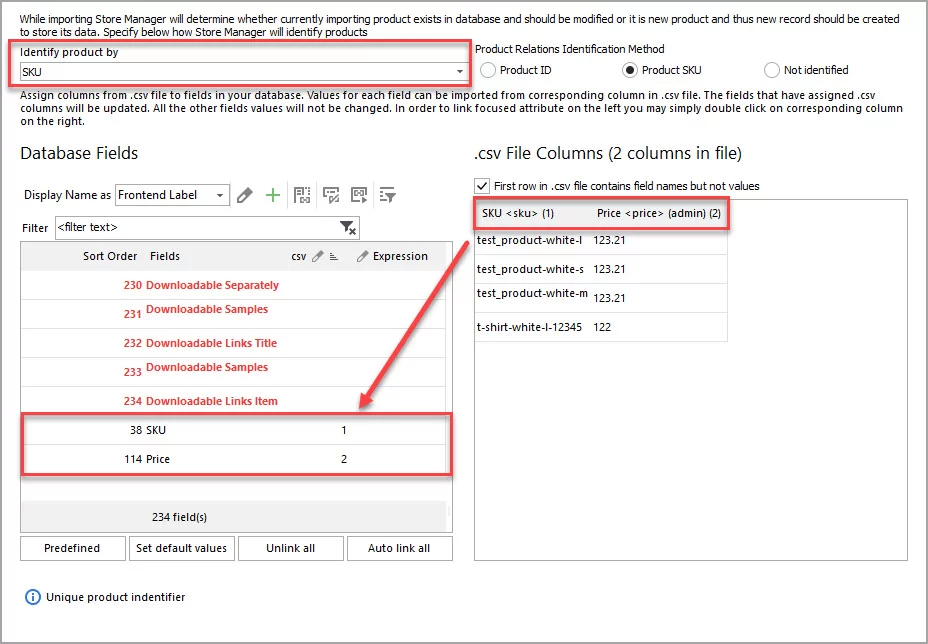
Task: Click the Predefined button
Action: (x=73, y=548)
